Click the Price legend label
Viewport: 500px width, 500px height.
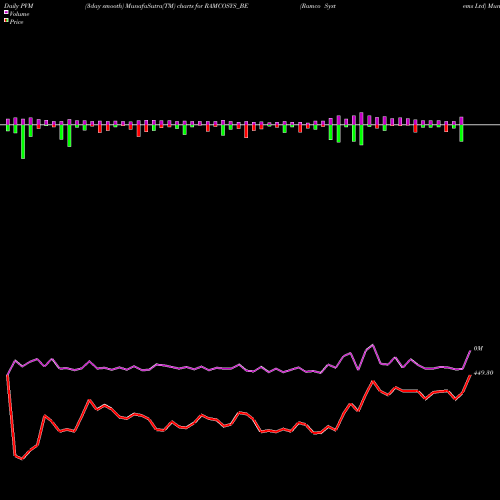pos(16,22)
